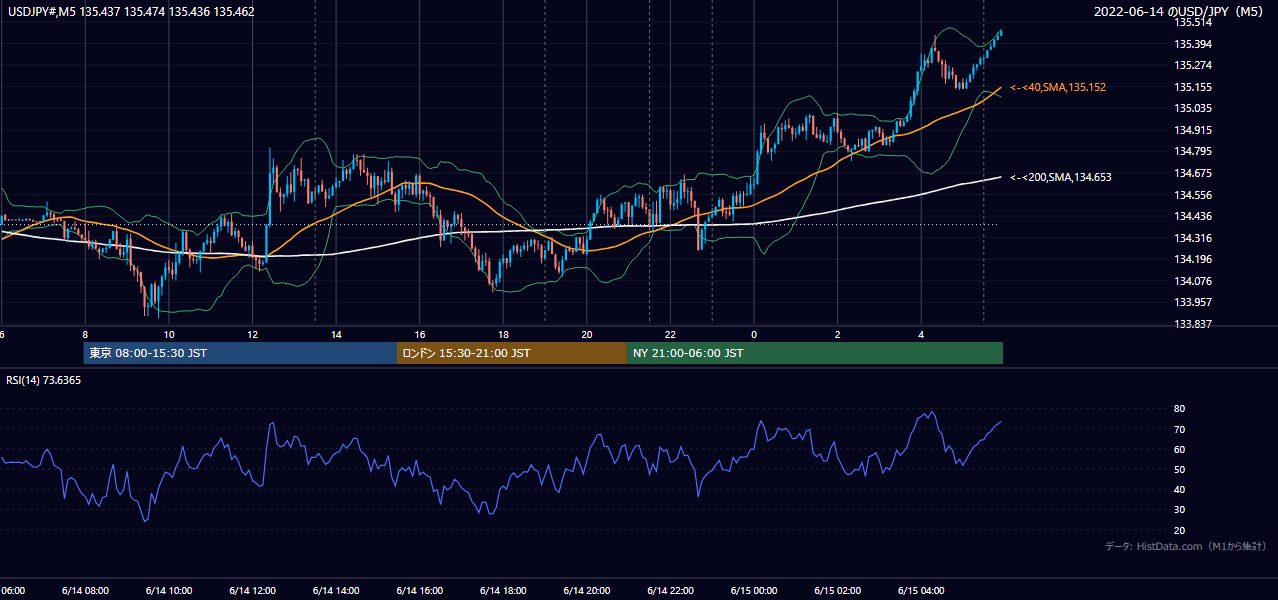The width and height of the screenshot is (1278, 600).
Task: Click the '2022-06-14 のUSD/JPY（M5）' chart title
Action: [x=1180, y=12]
